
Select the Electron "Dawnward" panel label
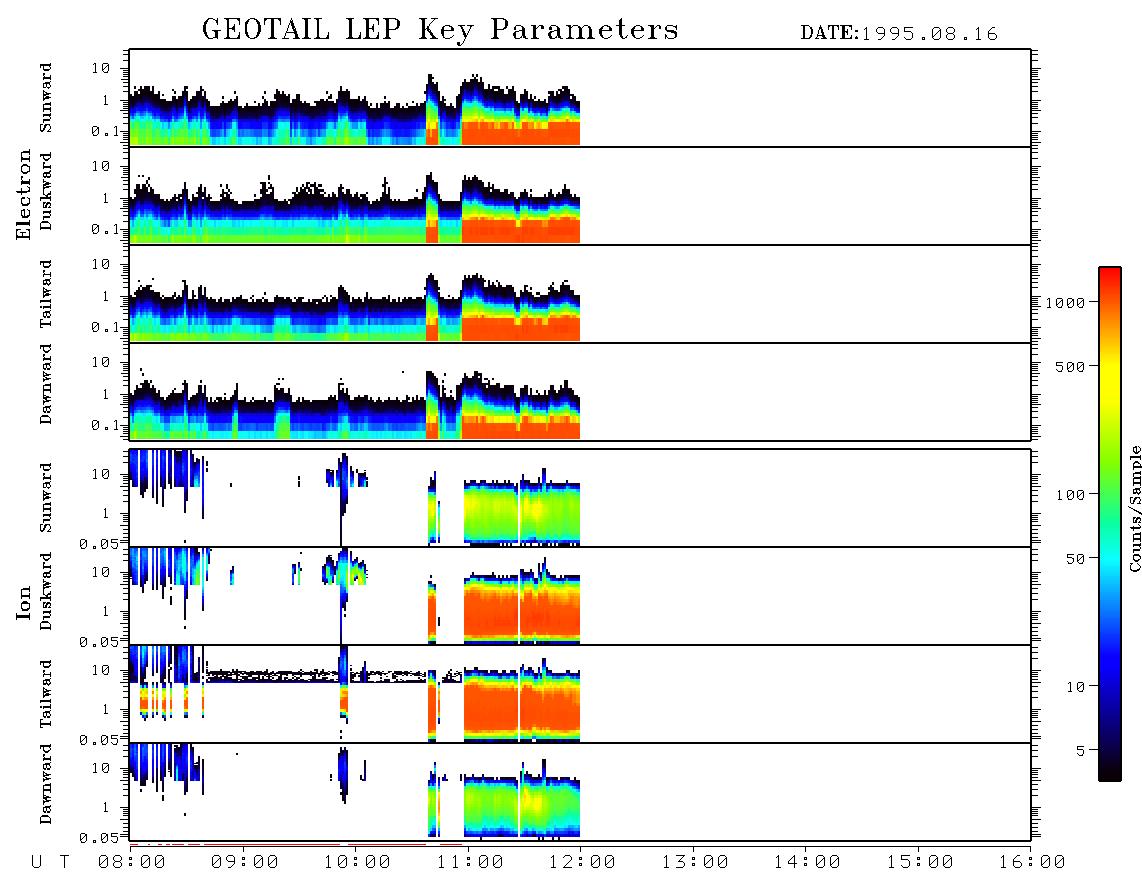click(46, 384)
